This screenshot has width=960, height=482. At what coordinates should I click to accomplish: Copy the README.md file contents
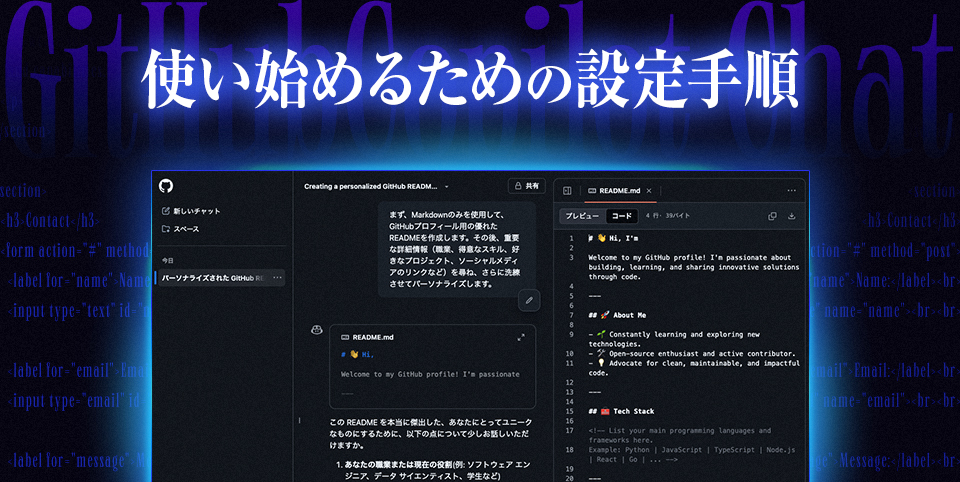pos(772,216)
